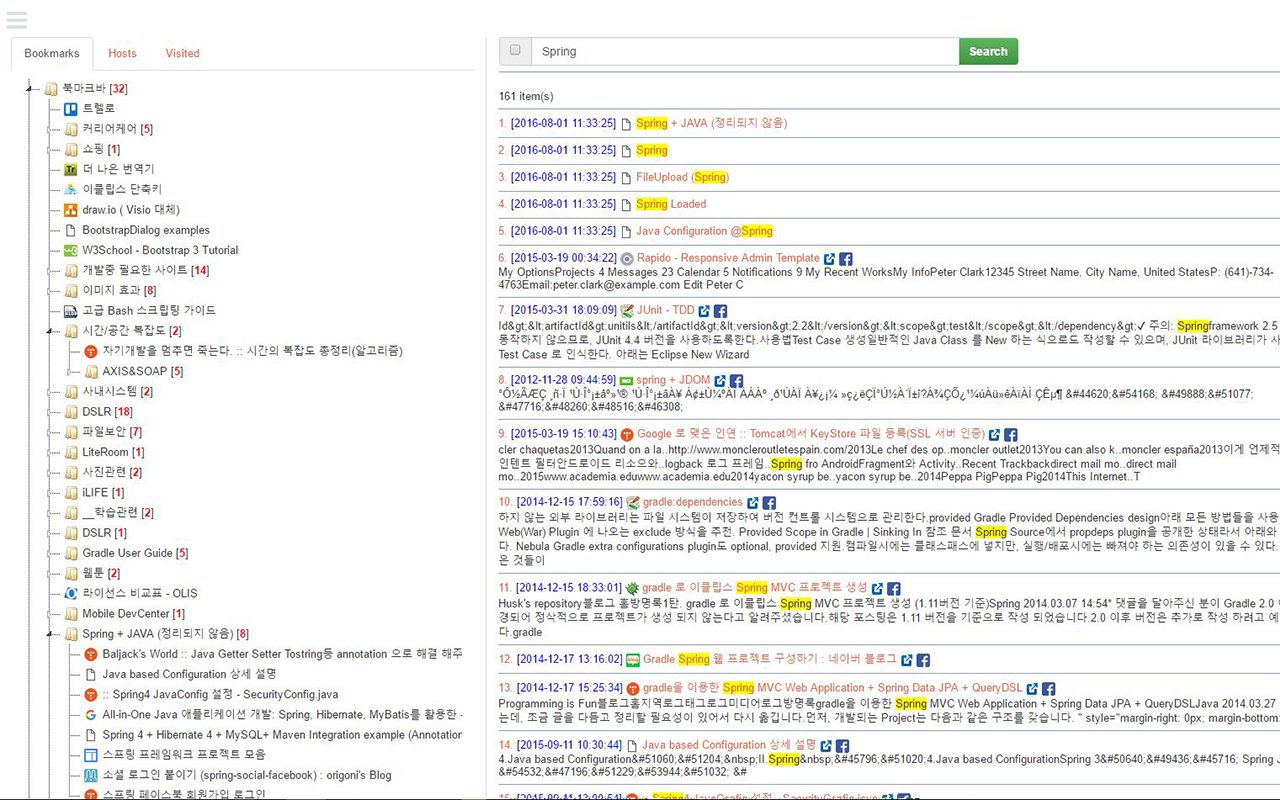The image size is (1280, 800).
Task: Switch to the Bookmarks tab
Action: pos(52,53)
